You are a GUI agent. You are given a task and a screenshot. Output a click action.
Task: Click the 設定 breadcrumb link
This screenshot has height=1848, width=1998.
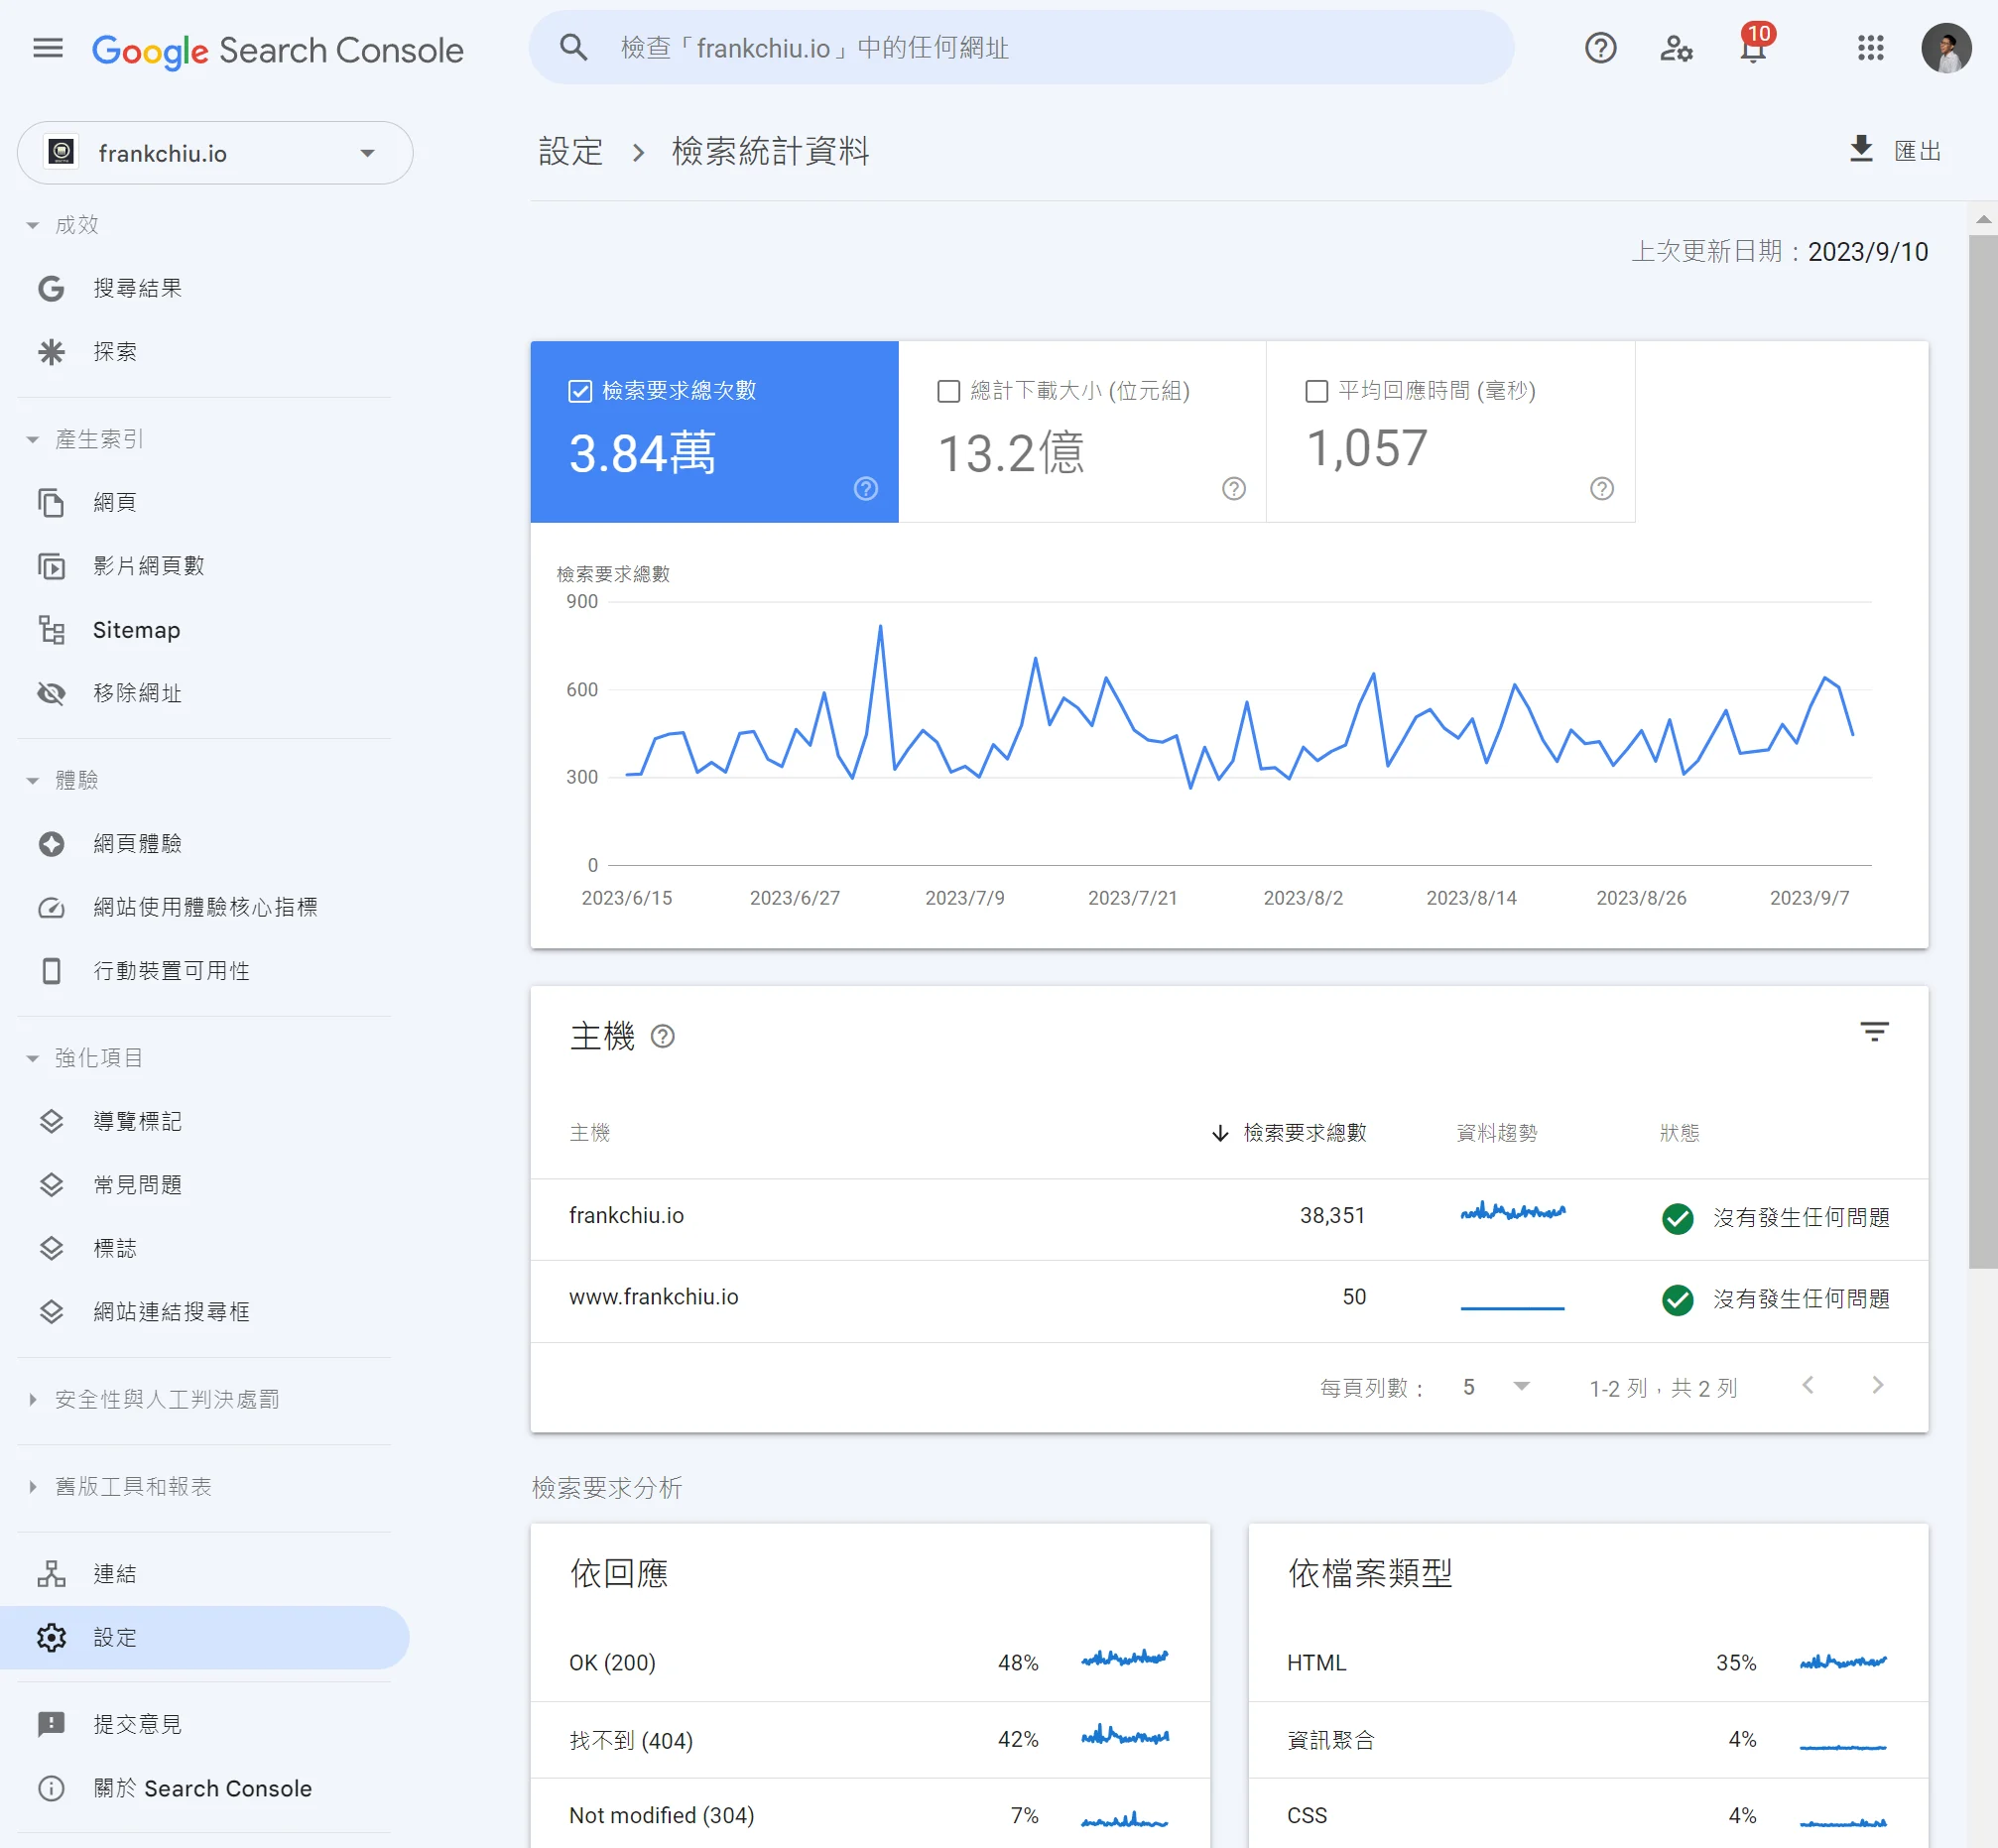(x=571, y=151)
